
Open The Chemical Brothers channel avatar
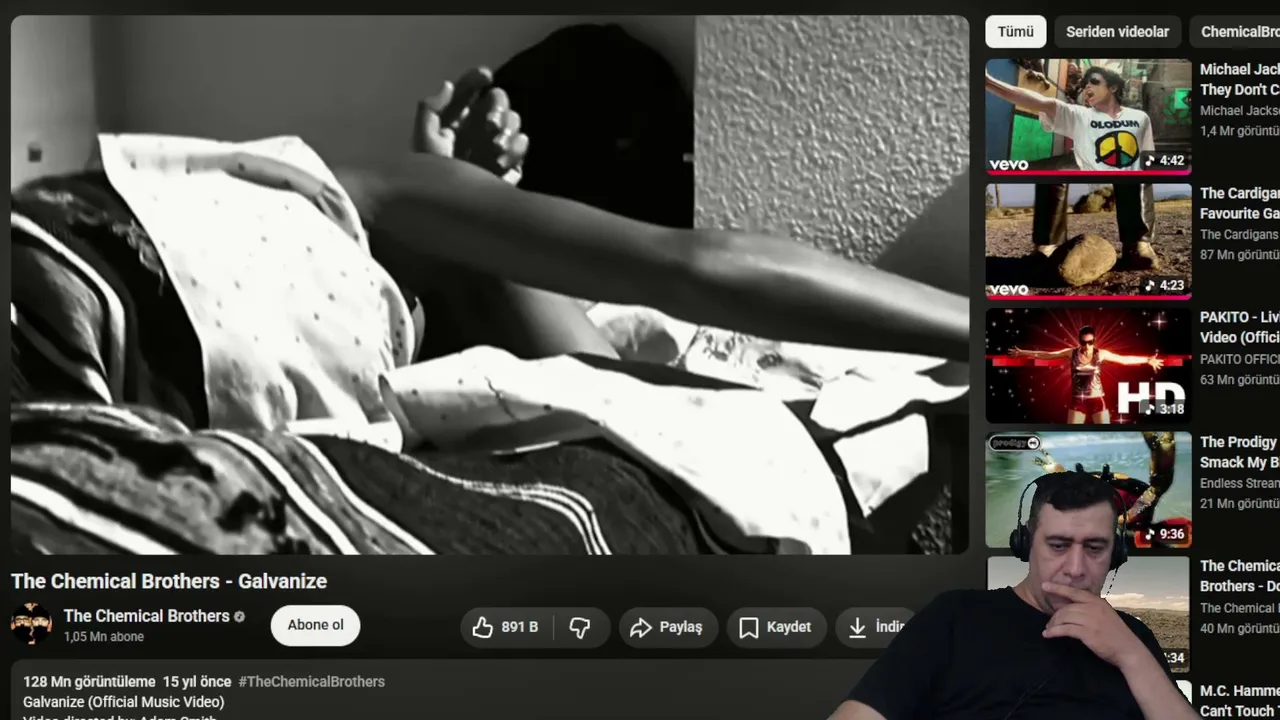[x=31, y=624]
